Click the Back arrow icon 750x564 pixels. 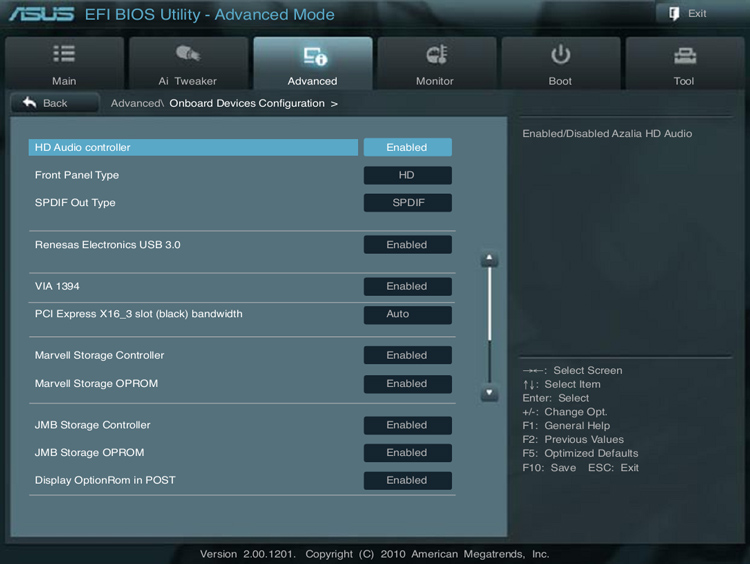[x=30, y=102]
